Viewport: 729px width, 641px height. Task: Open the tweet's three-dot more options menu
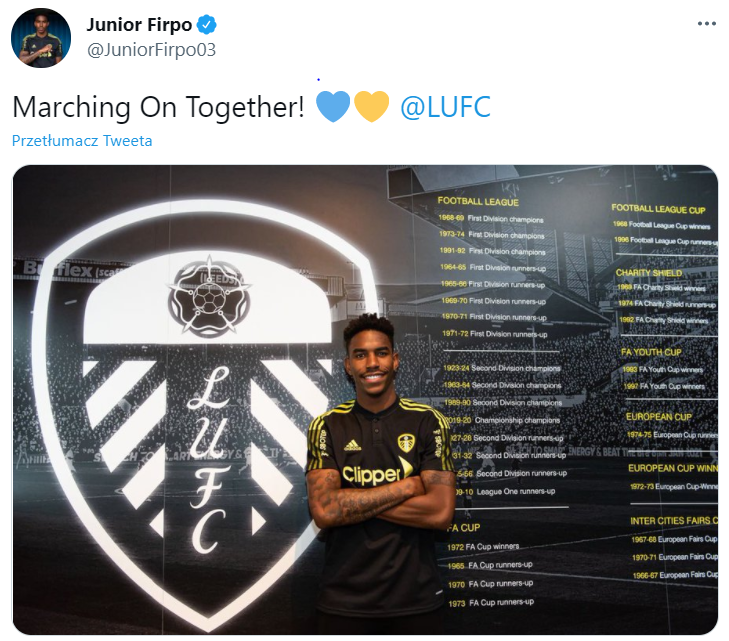[706, 24]
